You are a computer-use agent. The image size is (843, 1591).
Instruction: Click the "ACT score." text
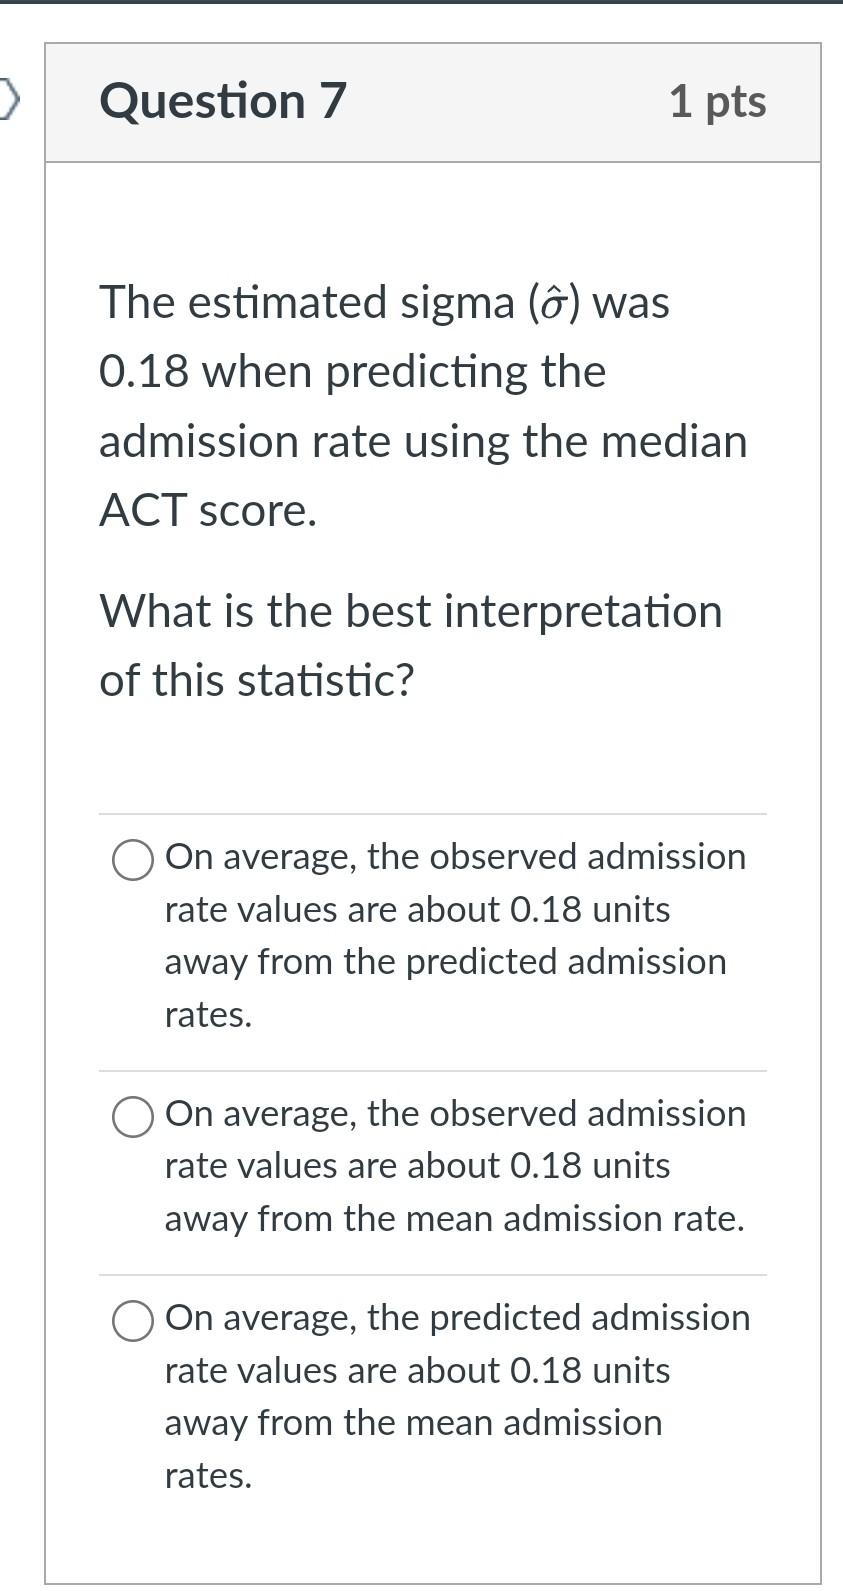(208, 511)
